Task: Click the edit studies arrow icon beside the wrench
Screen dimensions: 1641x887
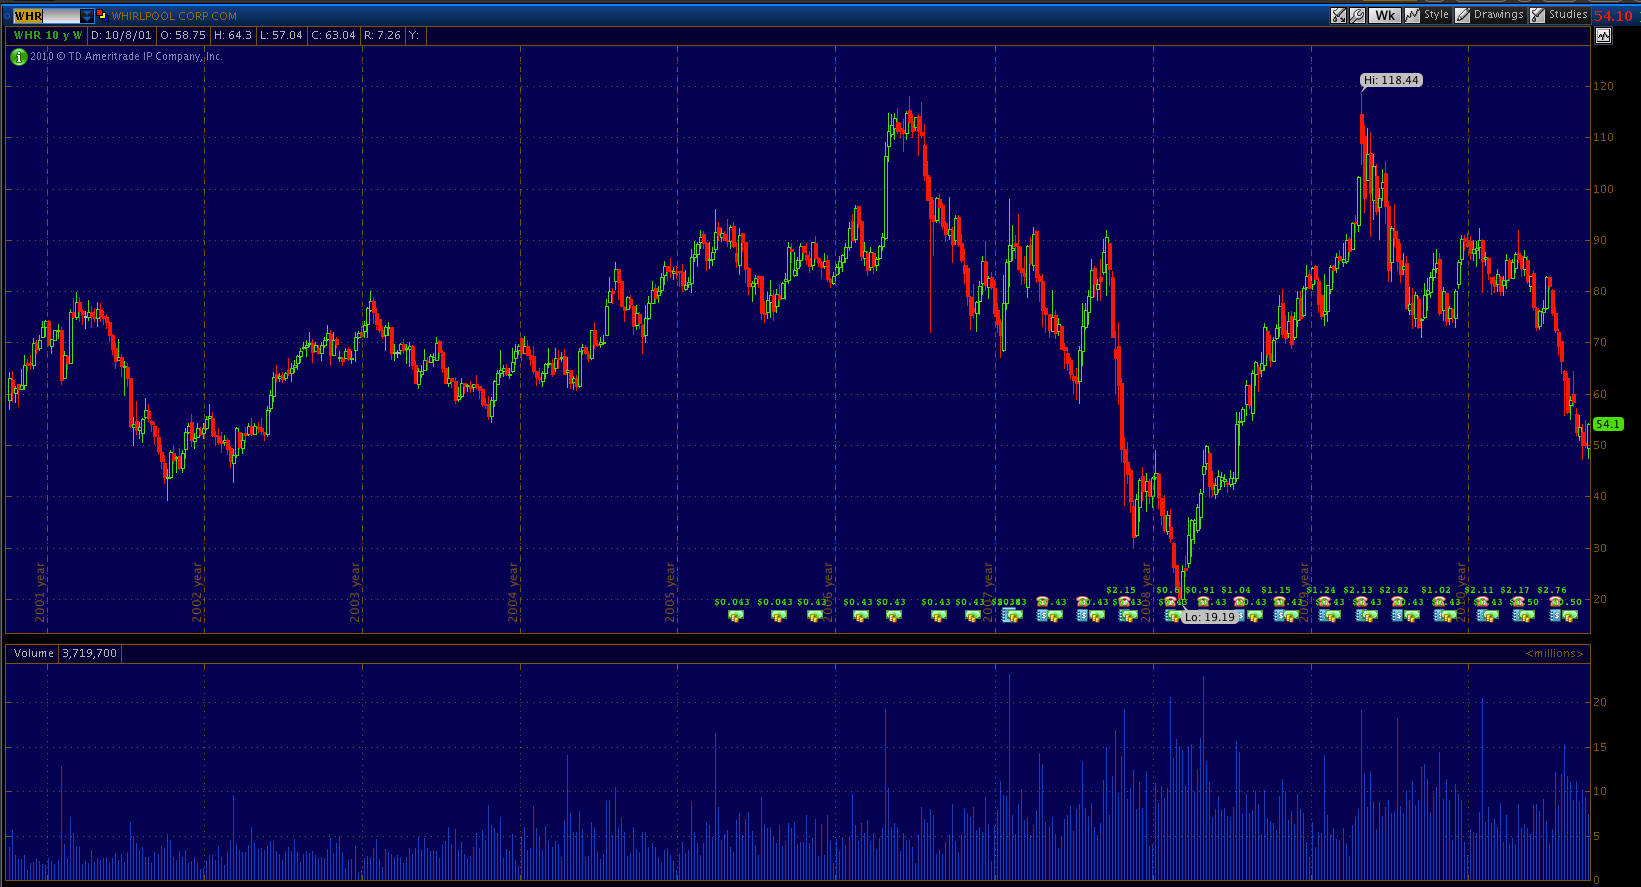Action: coord(1339,15)
